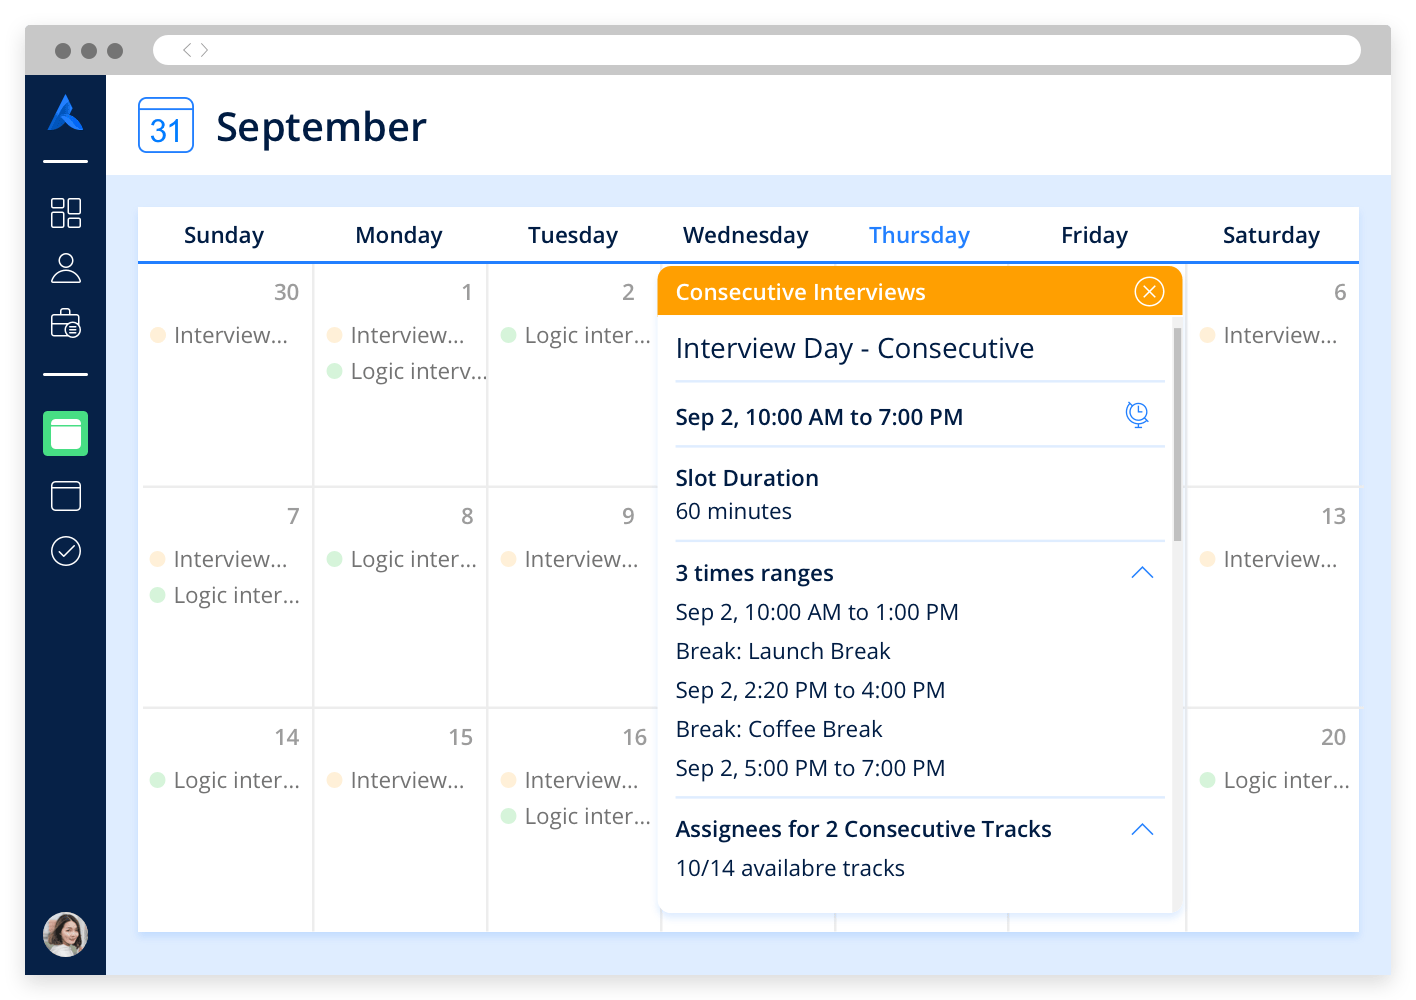Collapse the Assignees for 2 Consecutive Tracks section
This screenshot has height=1000, width=1416.
(1142, 829)
